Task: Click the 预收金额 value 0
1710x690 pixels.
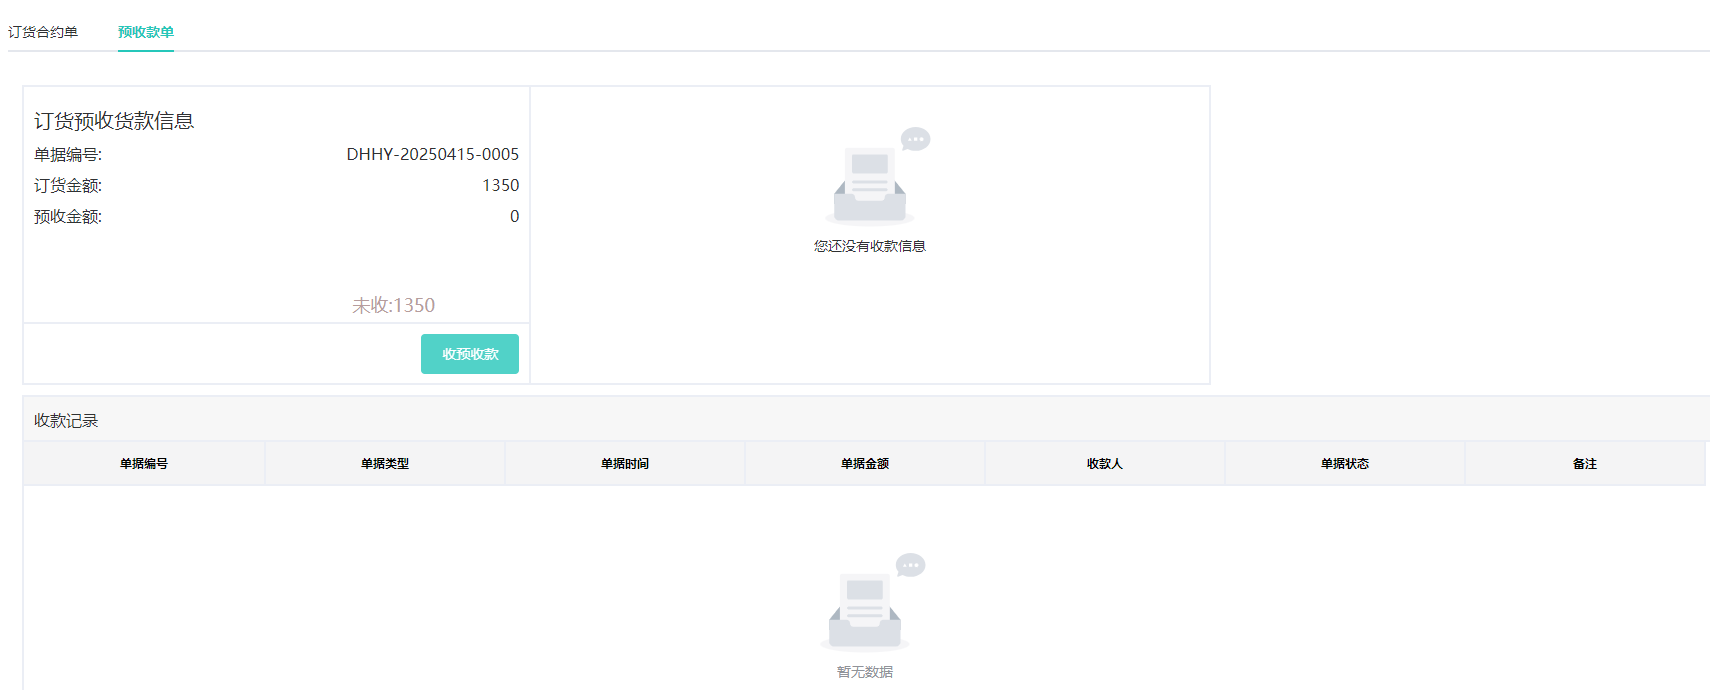Action: pyautogui.click(x=514, y=216)
